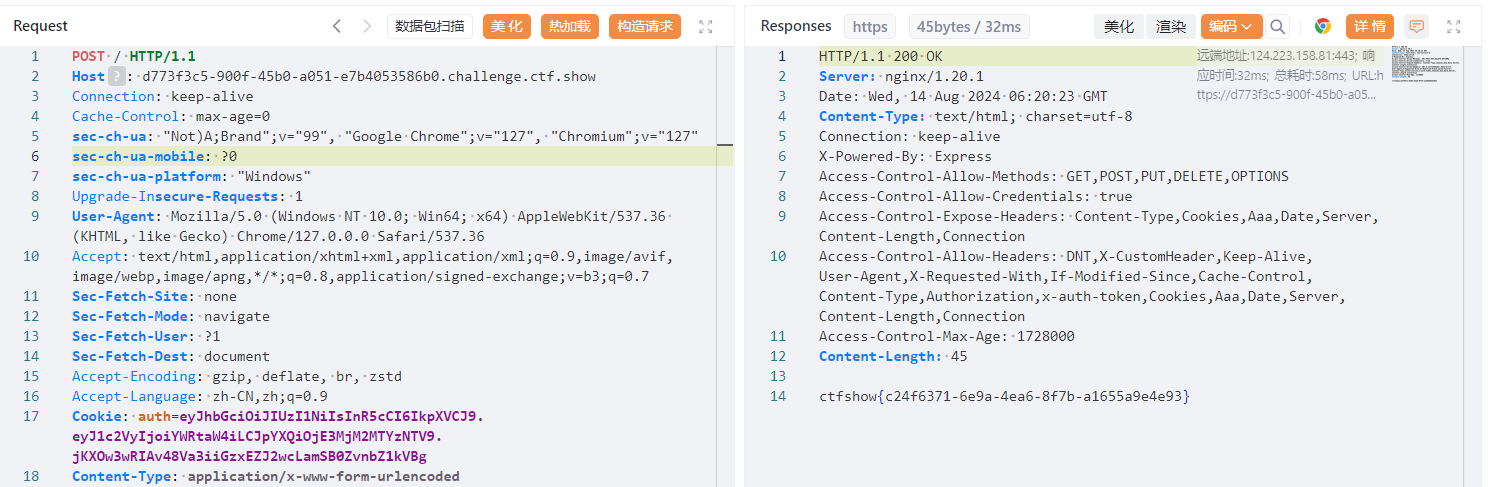Click the 45bytes / 32ms size tag
Screen dimensions: 1497x487
pyautogui.click(x=969, y=27)
